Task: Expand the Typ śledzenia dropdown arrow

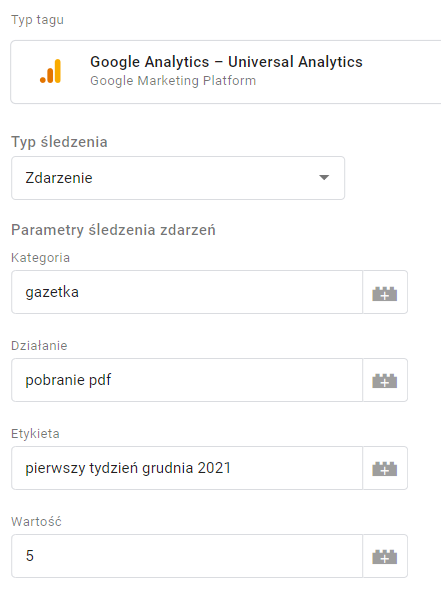Action: point(324,178)
